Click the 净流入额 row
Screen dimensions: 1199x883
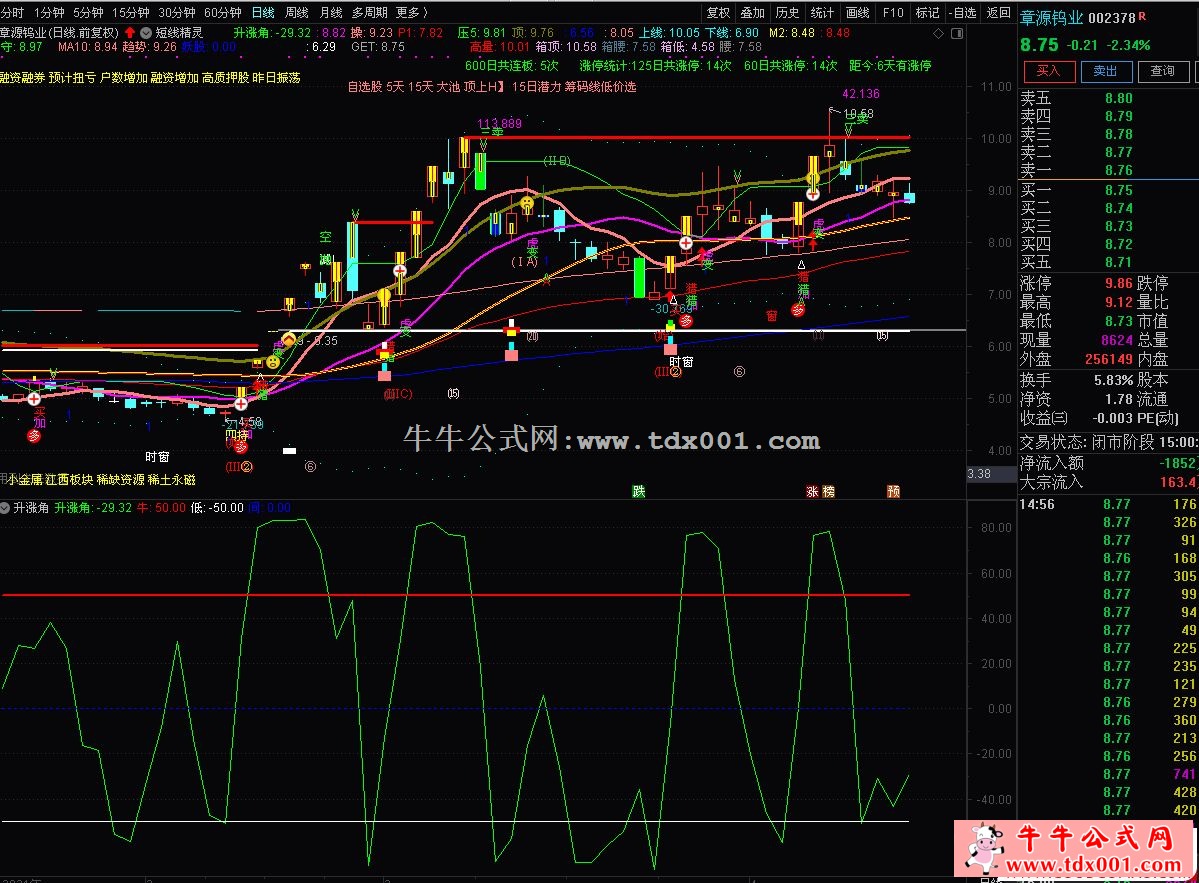1108,463
